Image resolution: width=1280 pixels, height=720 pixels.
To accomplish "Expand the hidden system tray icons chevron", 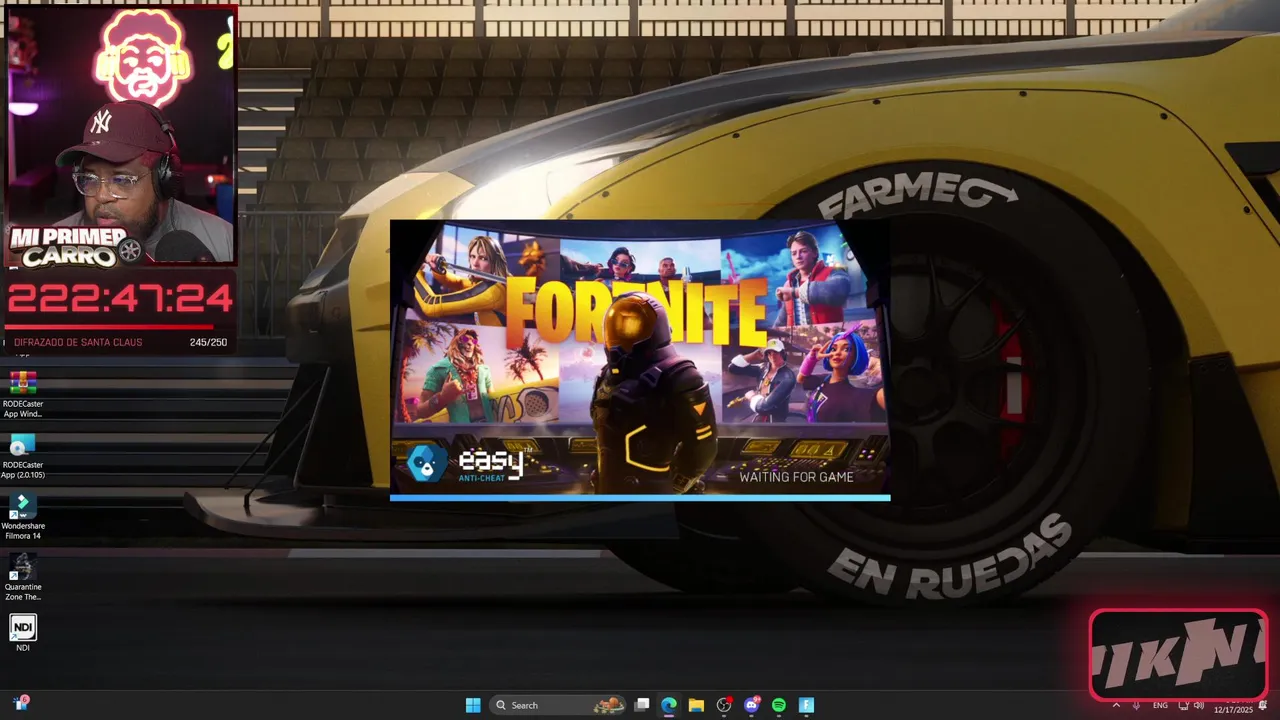I will point(1116,705).
